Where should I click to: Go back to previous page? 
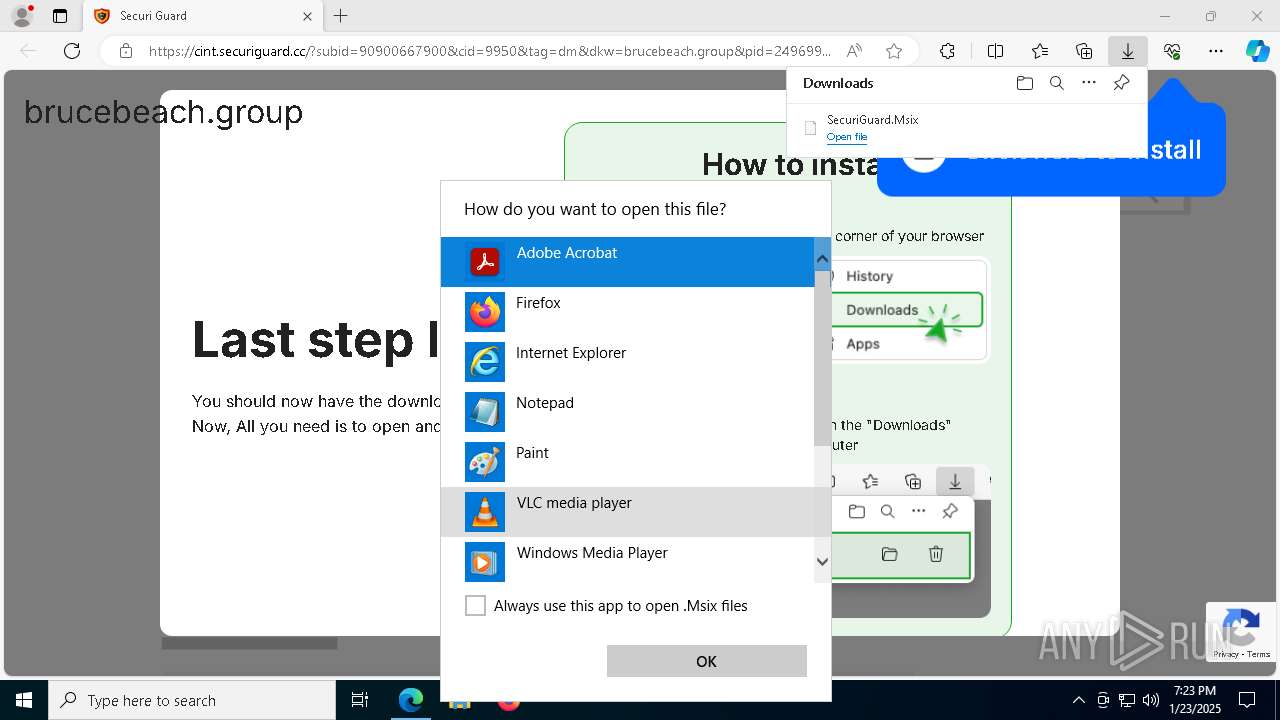point(28,51)
